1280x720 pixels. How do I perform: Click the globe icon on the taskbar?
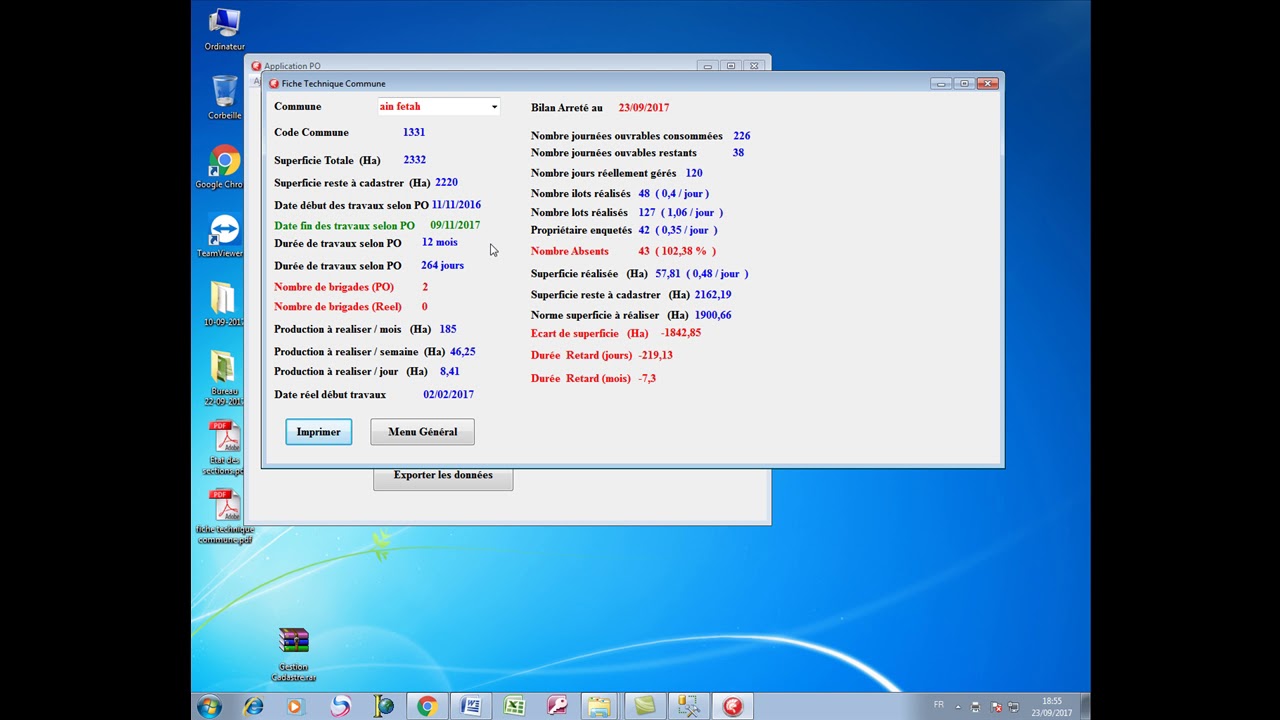pyautogui.click(x=384, y=707)
